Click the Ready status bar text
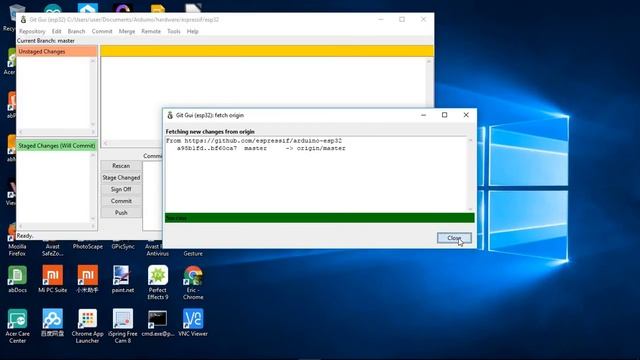This screenshot has height=360, width=640. (25, 236)
